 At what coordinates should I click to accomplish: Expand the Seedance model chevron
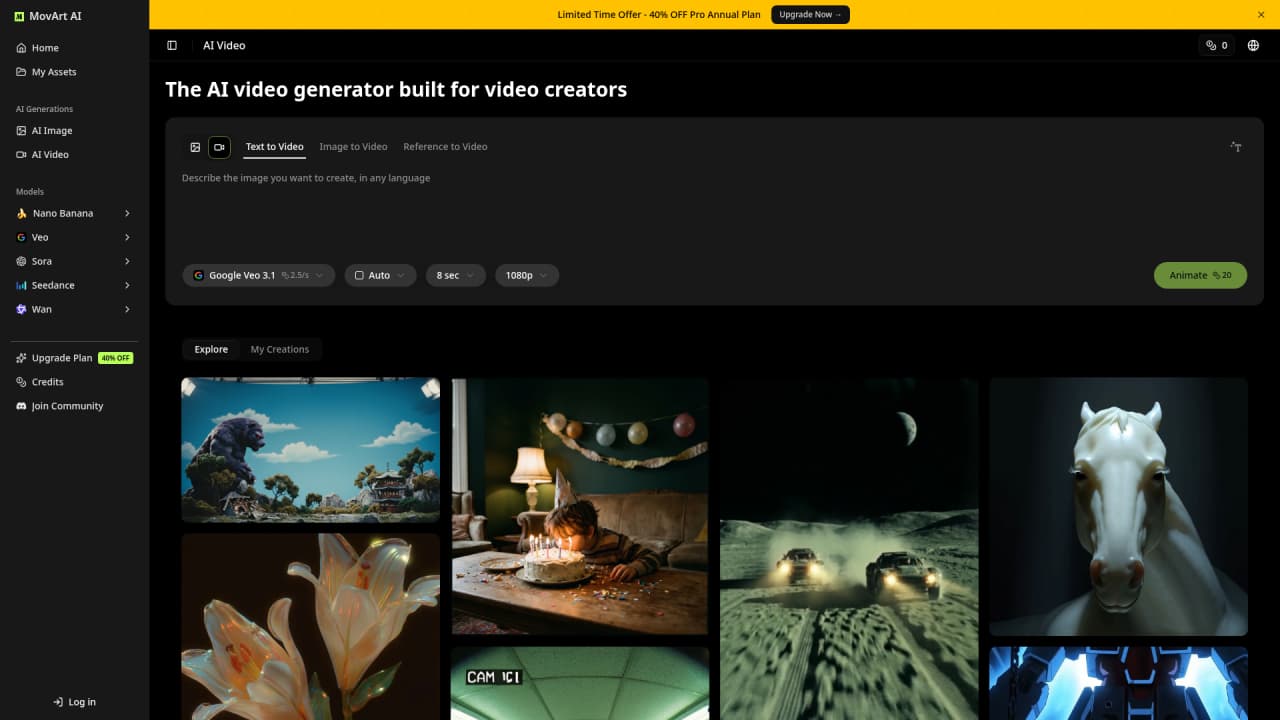point(127,285)
